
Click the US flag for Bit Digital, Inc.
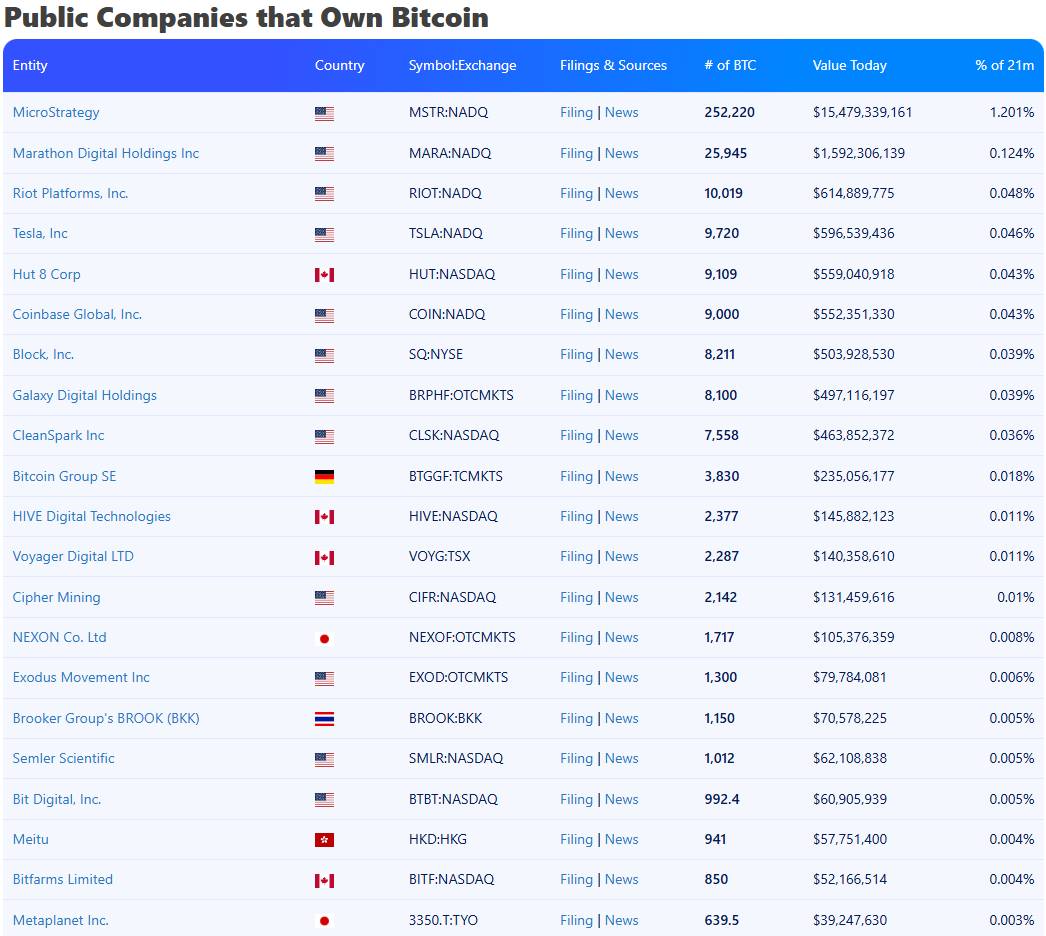point(324,800)
